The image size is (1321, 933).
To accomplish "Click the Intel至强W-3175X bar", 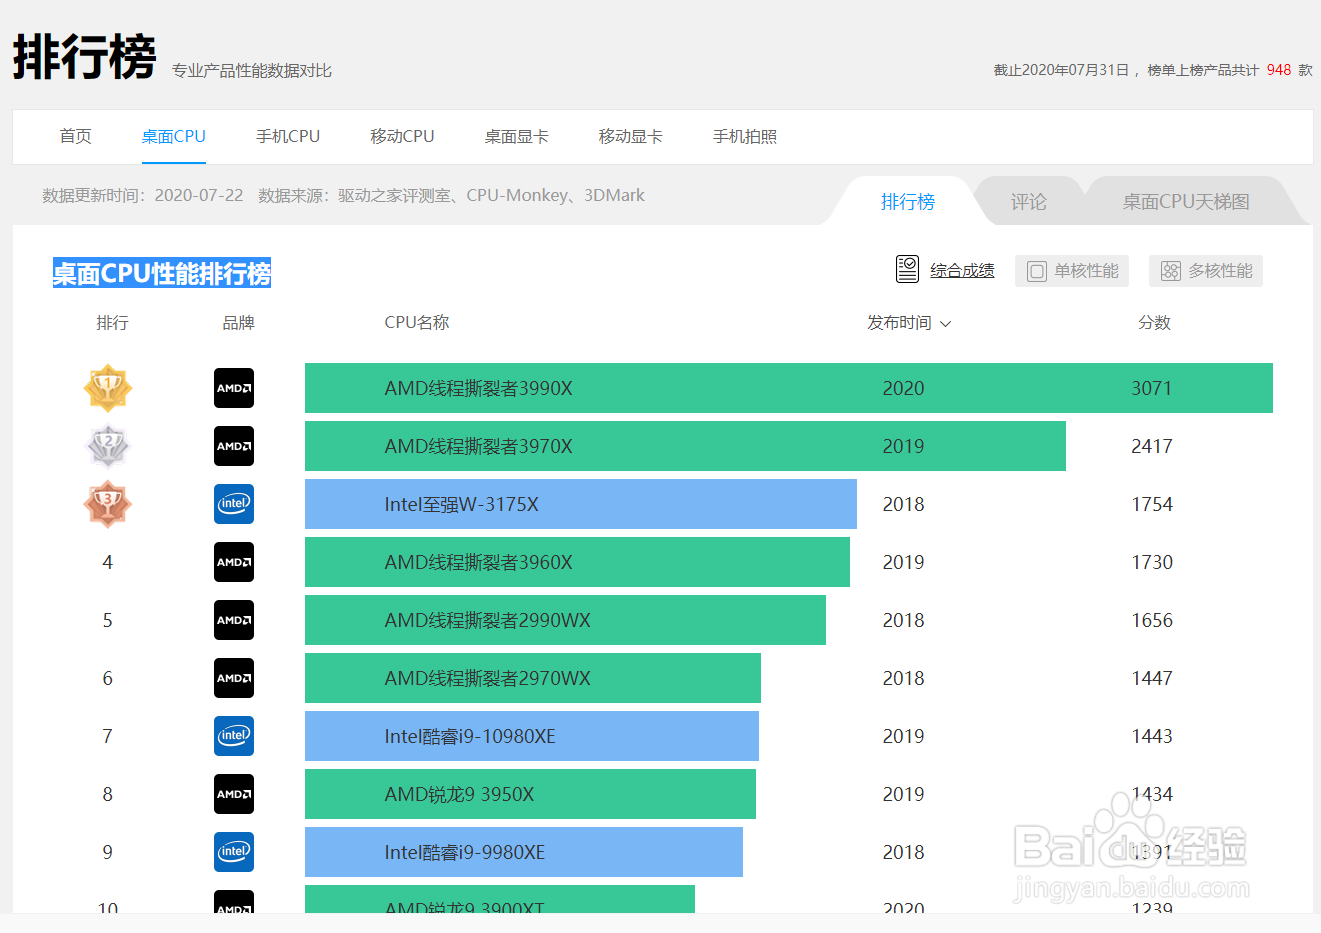I will (581, 504).
